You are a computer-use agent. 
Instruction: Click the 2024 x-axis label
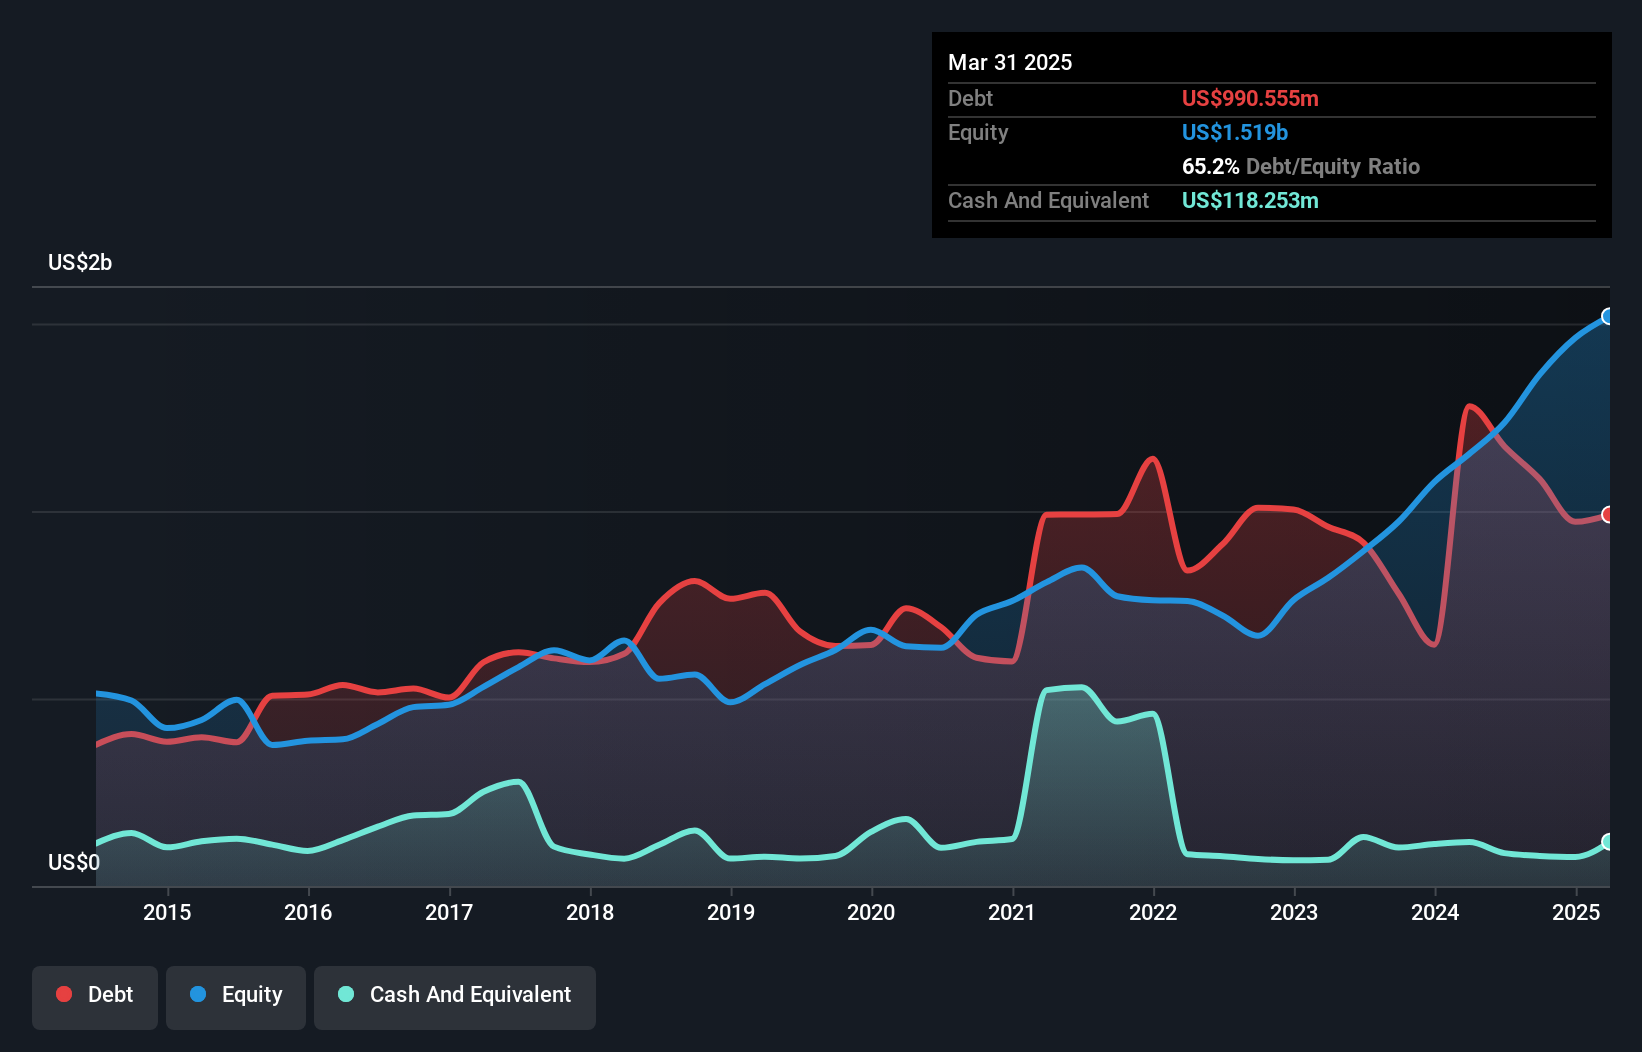[1435, 912]
